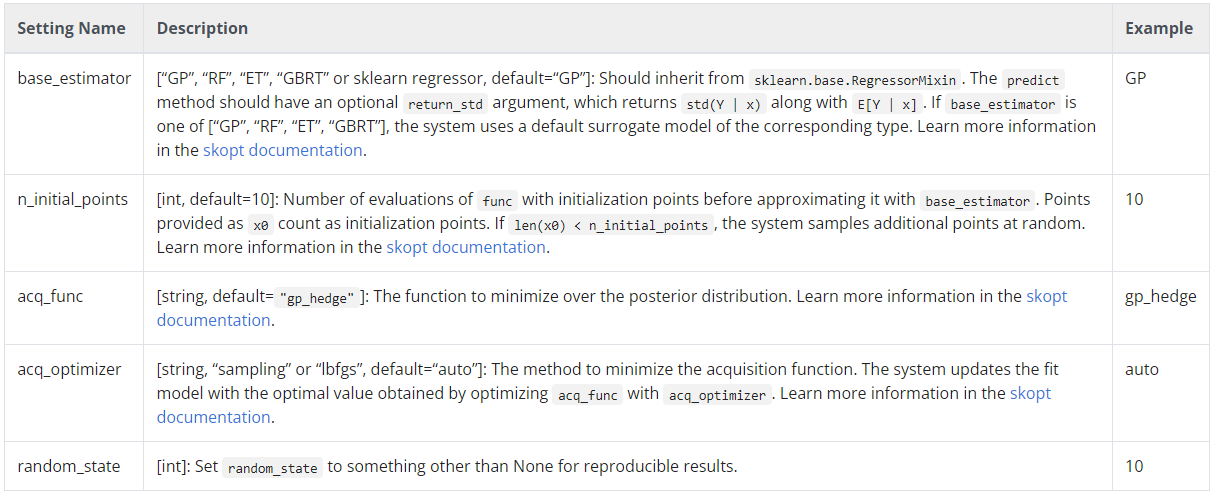Image resolution: width=1214 pixels, height=493 pixels.
Task: Click the Example column header
Action: [x=1158, y=28]
